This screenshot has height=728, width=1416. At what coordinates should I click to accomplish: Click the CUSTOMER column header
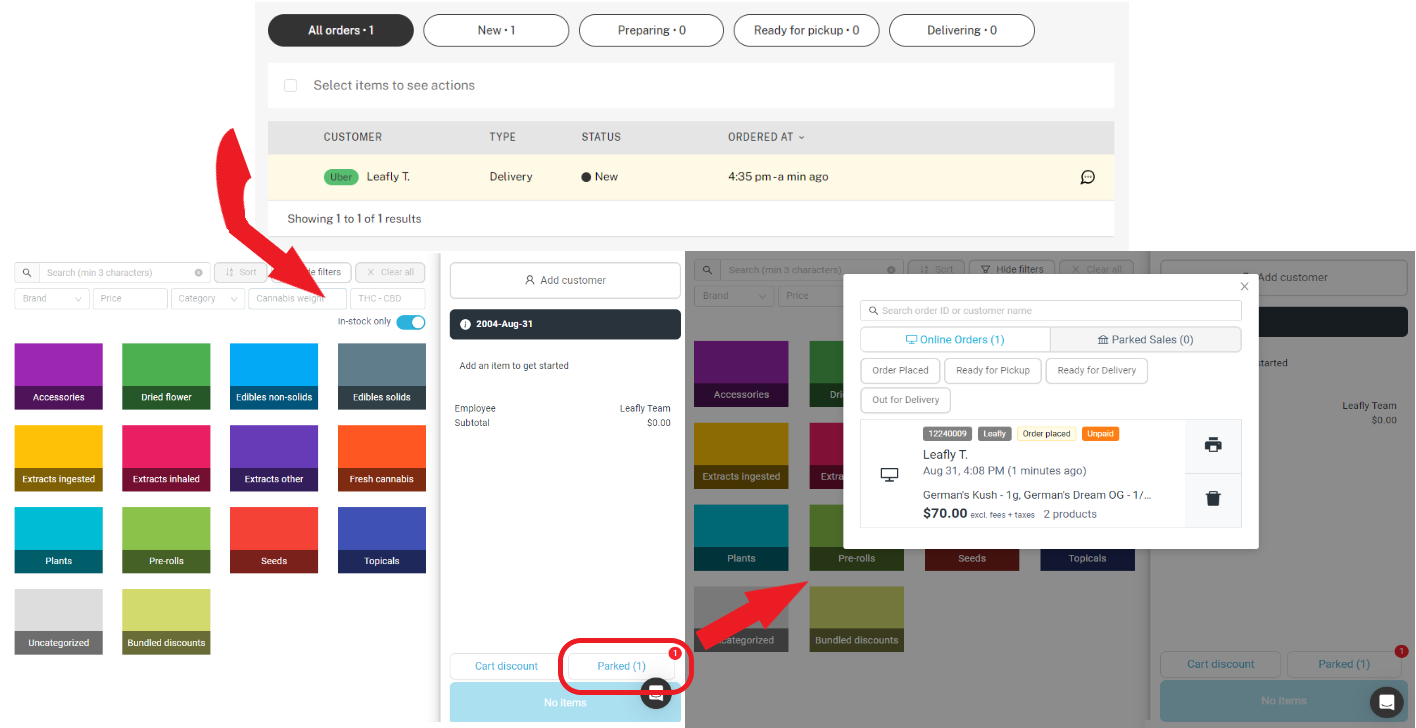(x=353, y=137)
